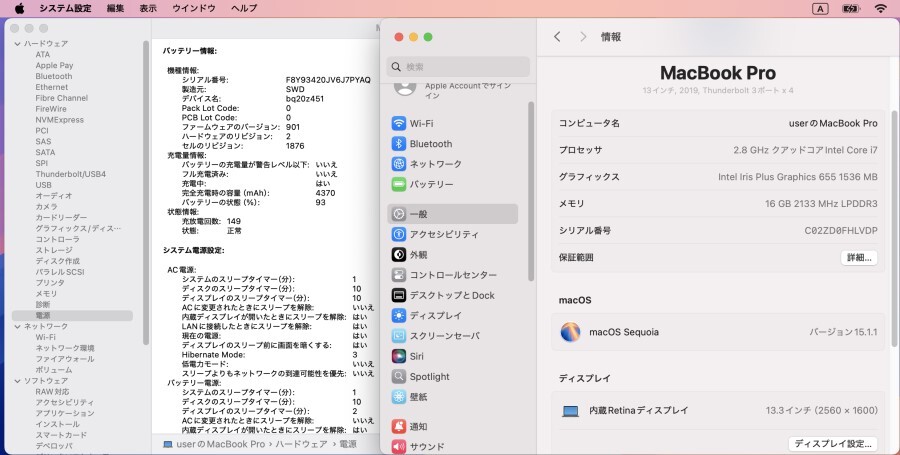
Task: Open the コントロールセンター icon
Action: (398, 275)
